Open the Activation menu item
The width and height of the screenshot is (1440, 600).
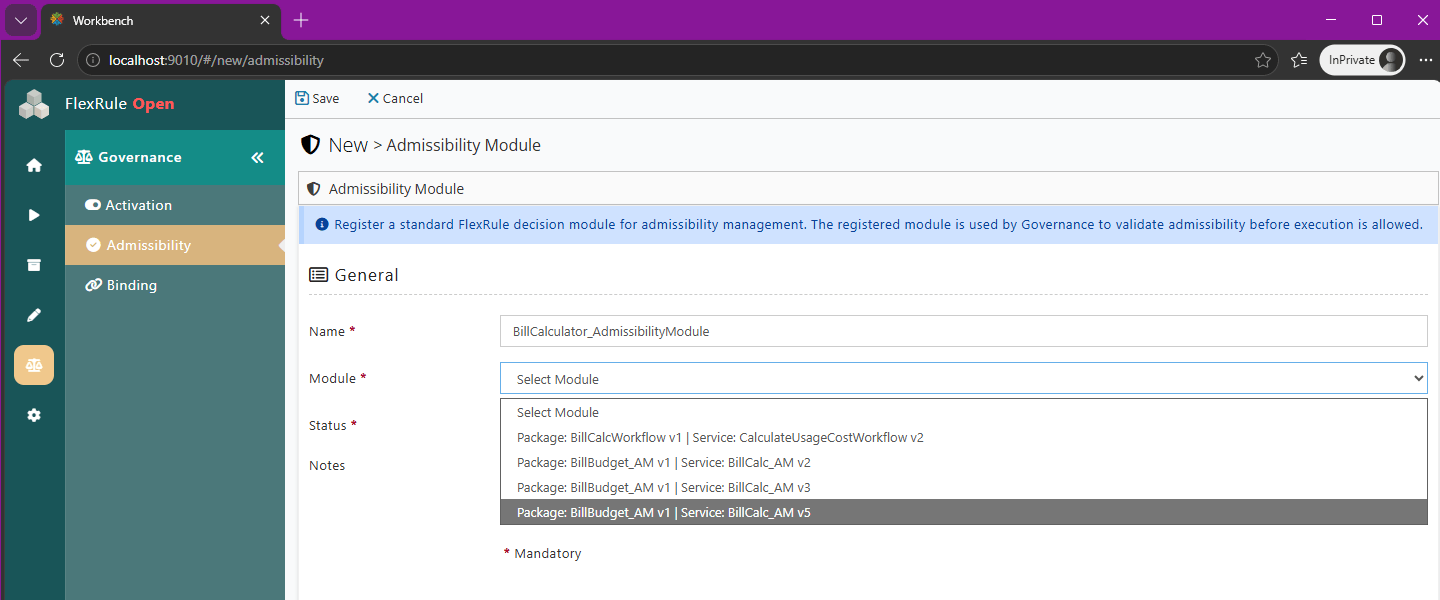[x=175, y=205]
